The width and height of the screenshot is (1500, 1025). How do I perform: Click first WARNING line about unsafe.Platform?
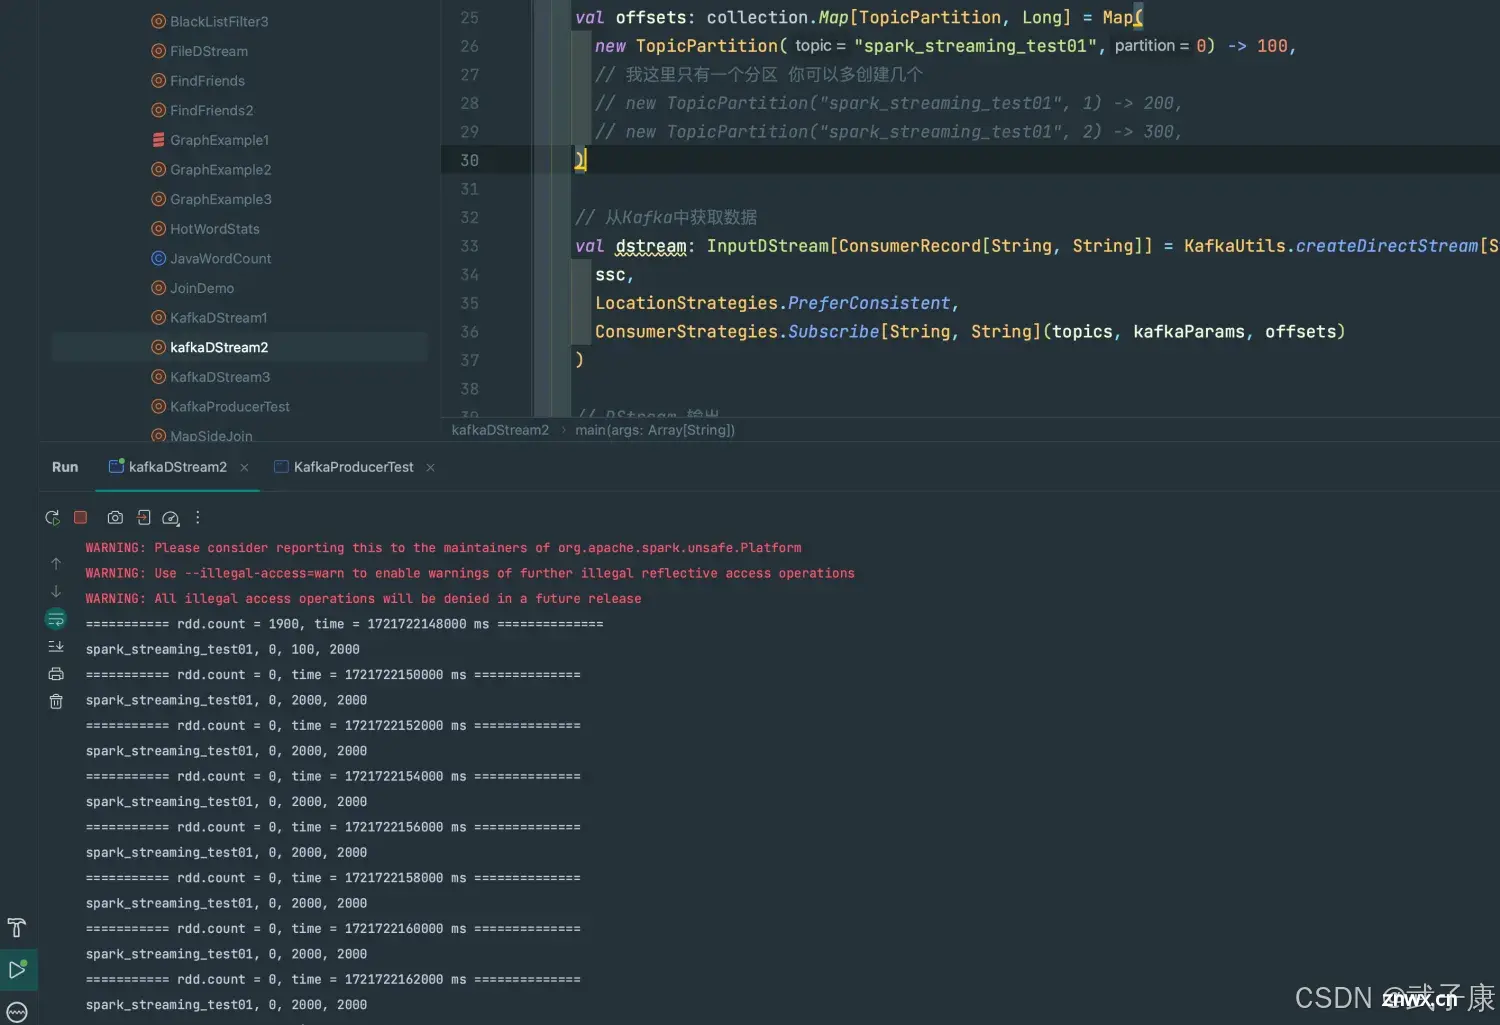pos(443,548)
